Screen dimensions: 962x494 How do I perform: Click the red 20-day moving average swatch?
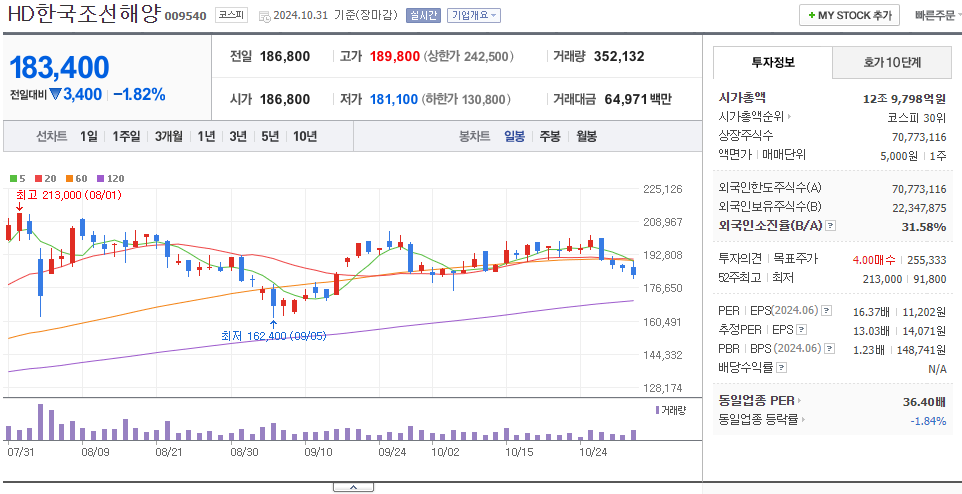tap(38, 179)
